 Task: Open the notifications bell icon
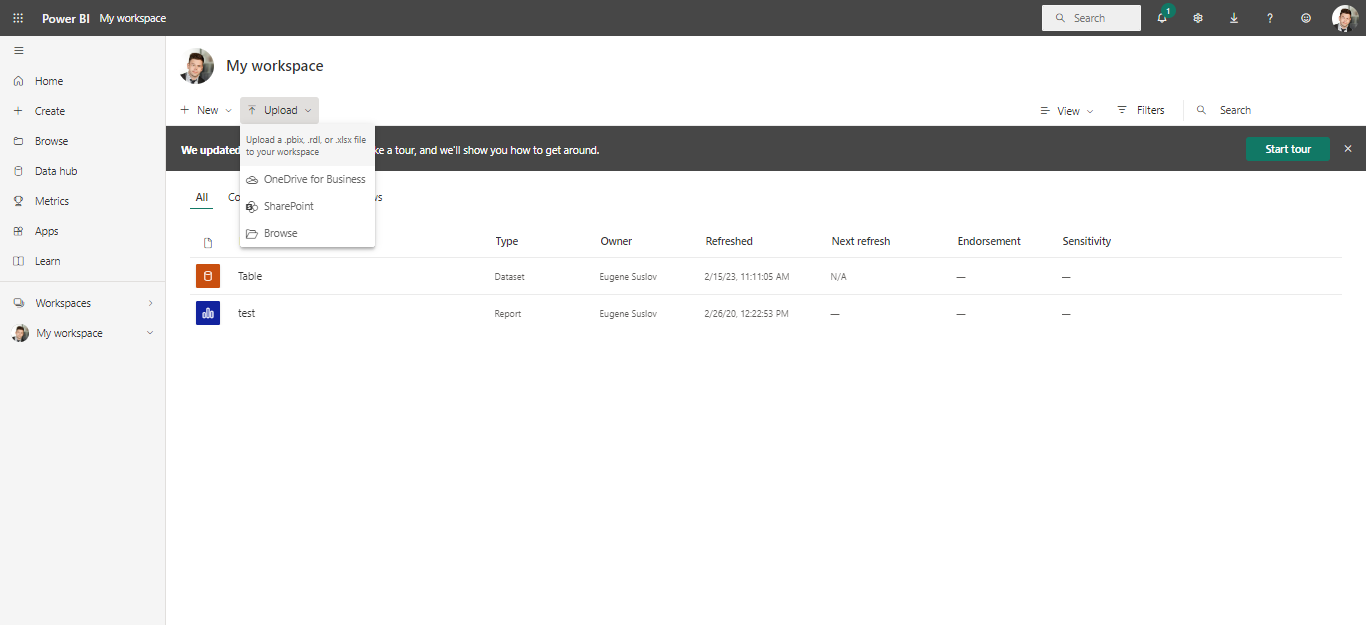click(1162, 18)
